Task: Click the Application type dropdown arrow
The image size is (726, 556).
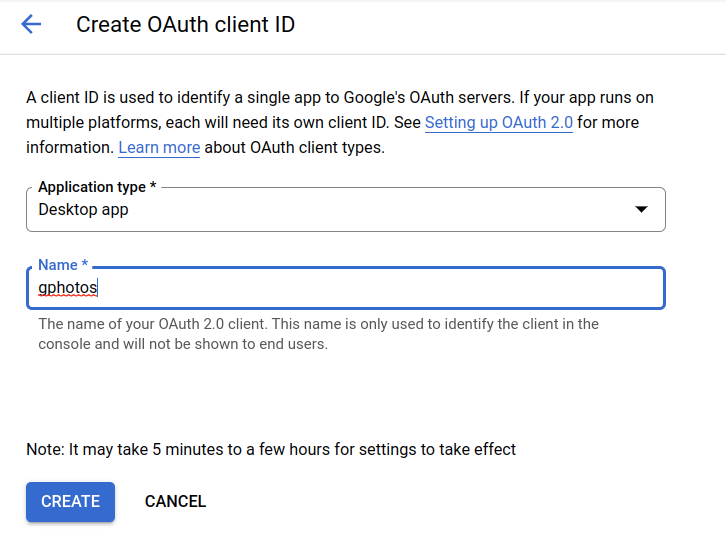Action: click(x=641, y=210)
